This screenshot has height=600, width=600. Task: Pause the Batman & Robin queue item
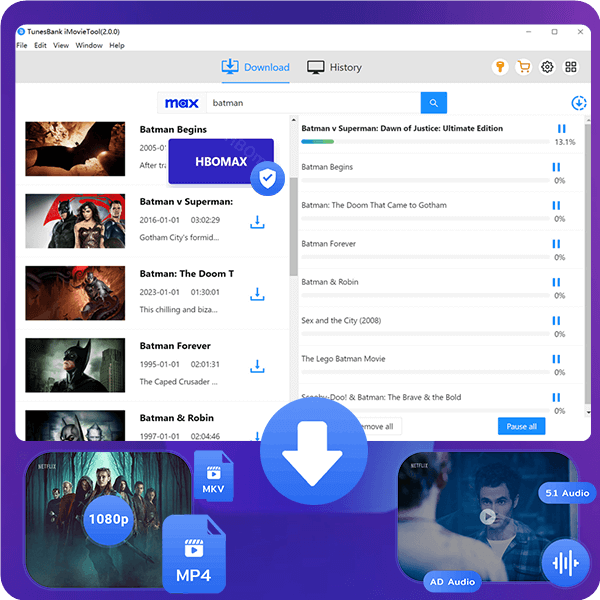pos(556,282)
